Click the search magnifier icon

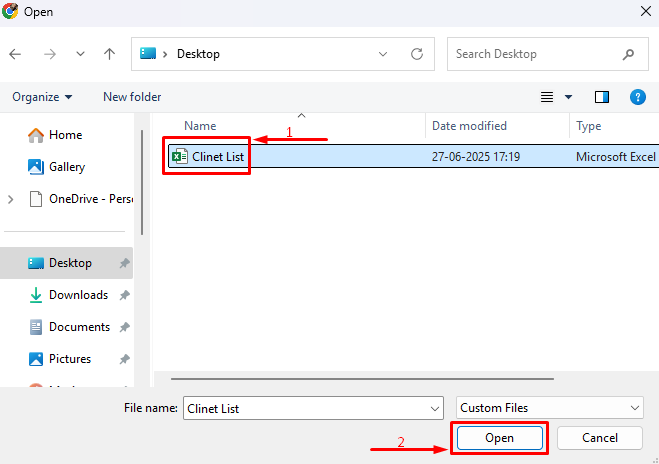coord(628,54)
